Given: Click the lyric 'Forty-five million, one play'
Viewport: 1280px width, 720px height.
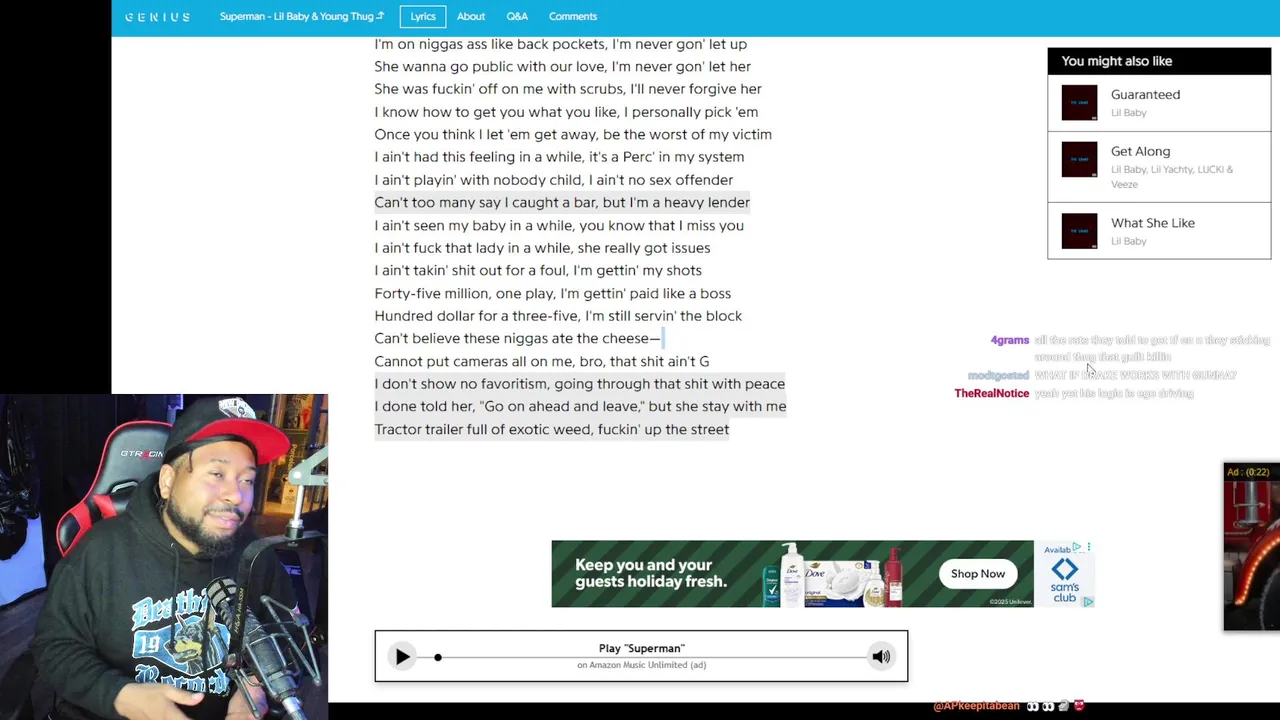Looking at the screenshot, I should 552,293.
